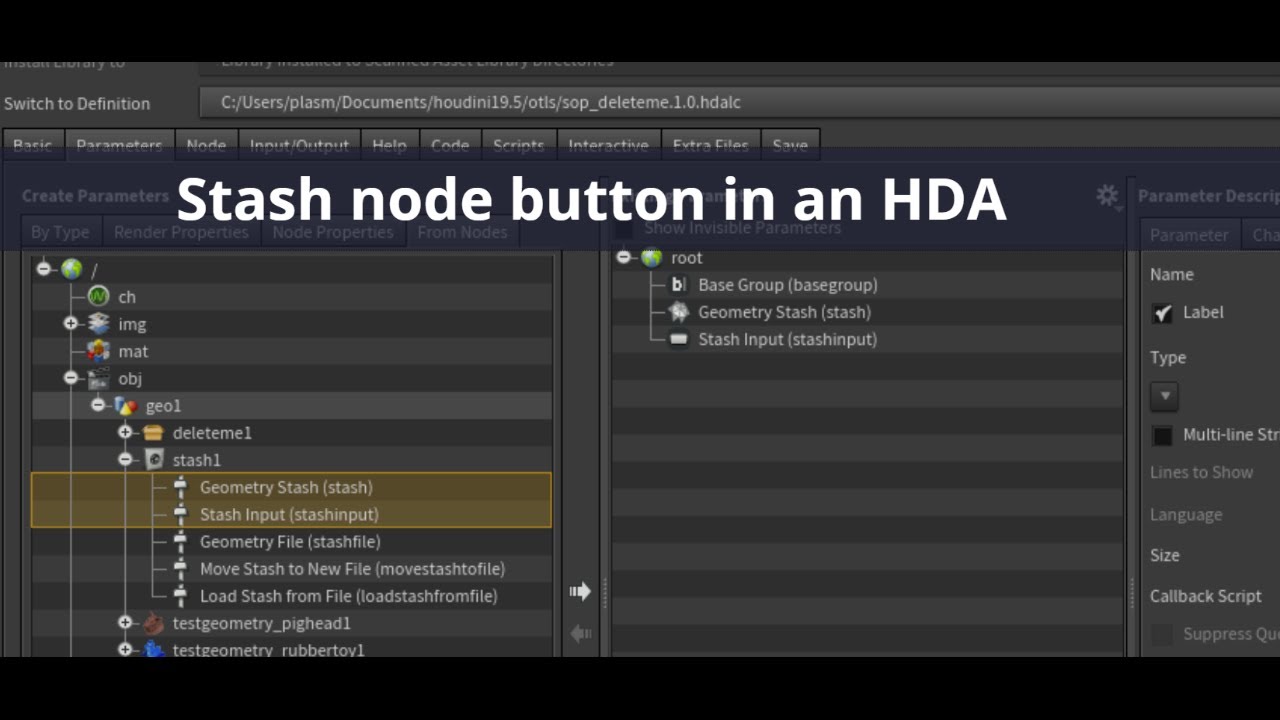The height and width of the screenshot is (720, 1280).
Task: Click the Switch to Definition path field
Action: point(739,102)
